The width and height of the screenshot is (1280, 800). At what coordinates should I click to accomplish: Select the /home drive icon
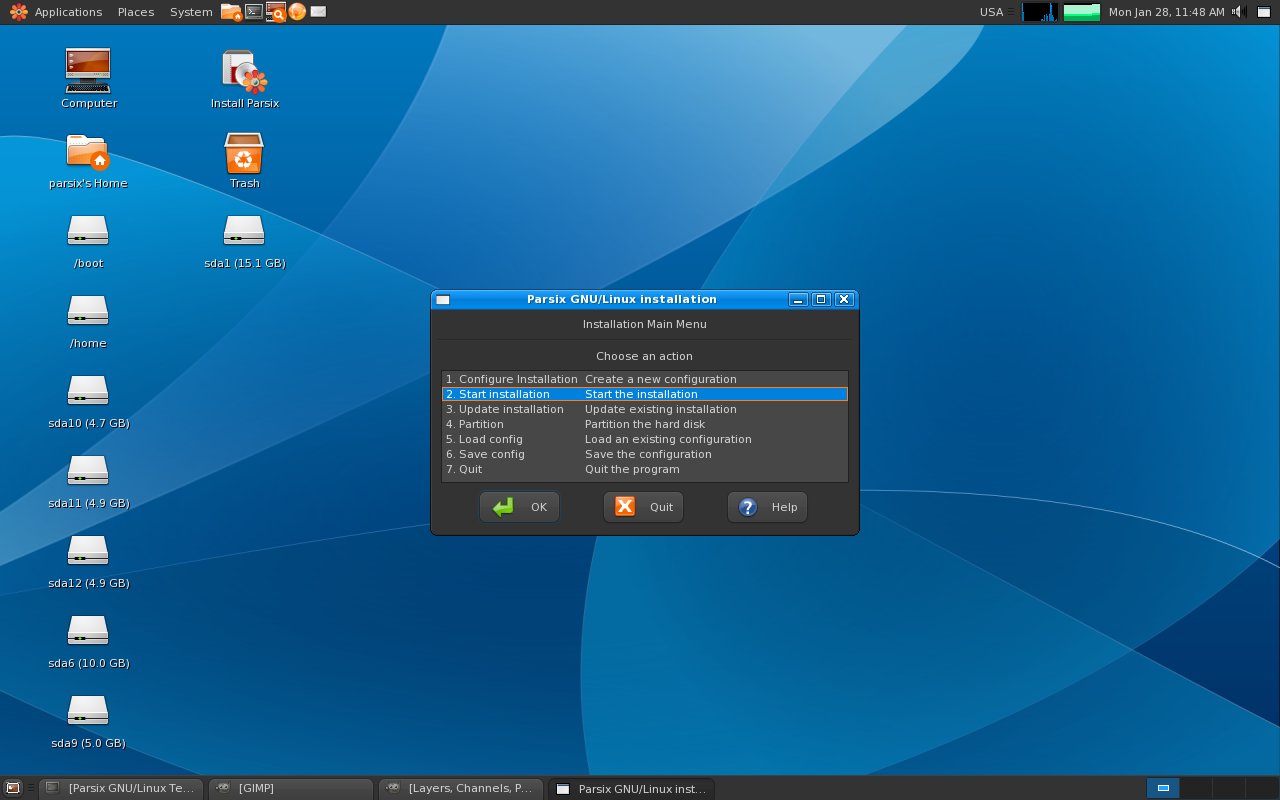(x=88, y=311)
